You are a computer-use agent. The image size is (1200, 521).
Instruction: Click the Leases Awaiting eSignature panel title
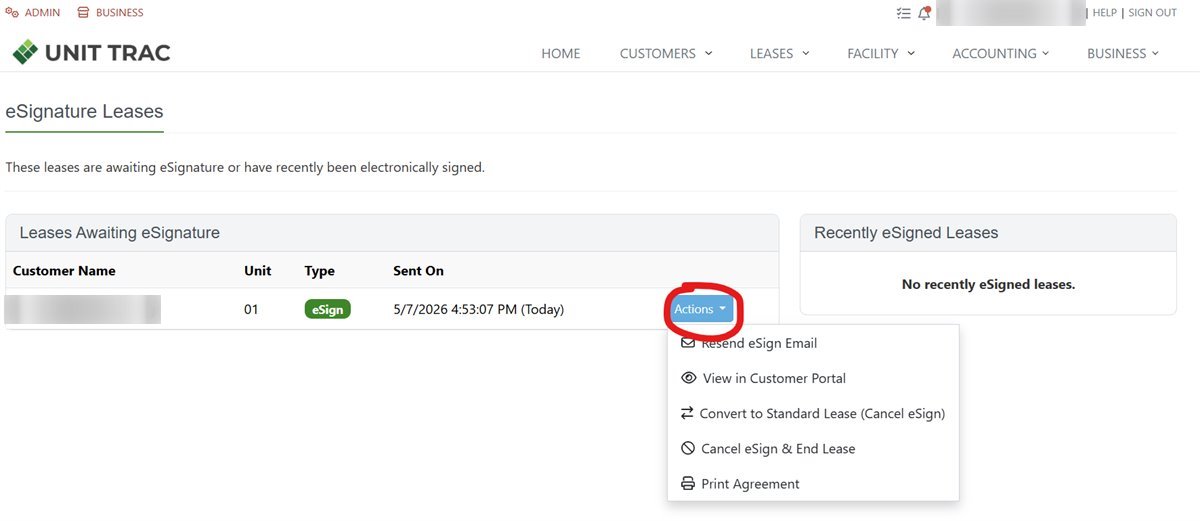click(120, 233)
